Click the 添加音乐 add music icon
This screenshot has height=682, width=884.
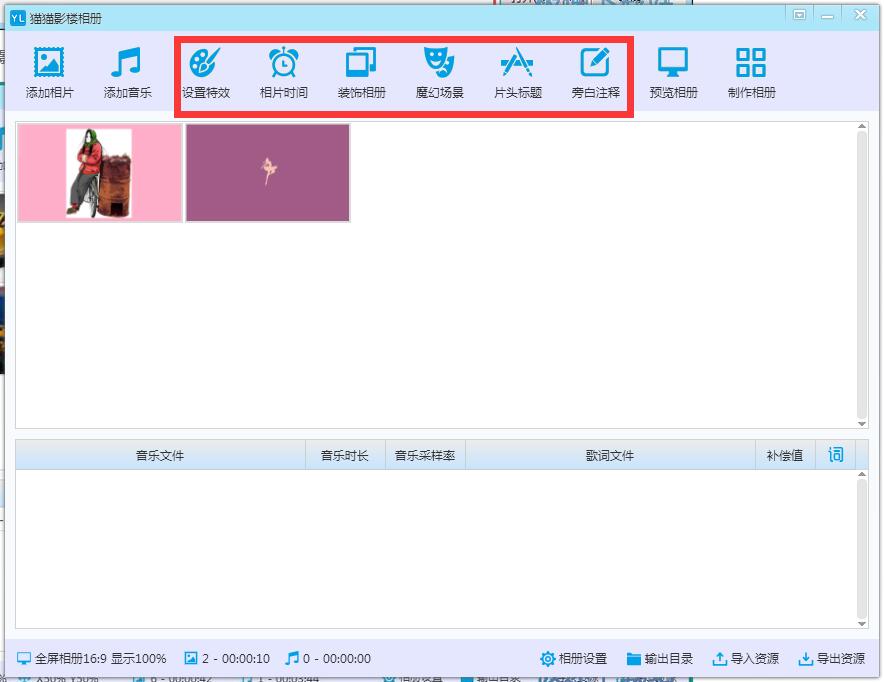click(127, 64)
